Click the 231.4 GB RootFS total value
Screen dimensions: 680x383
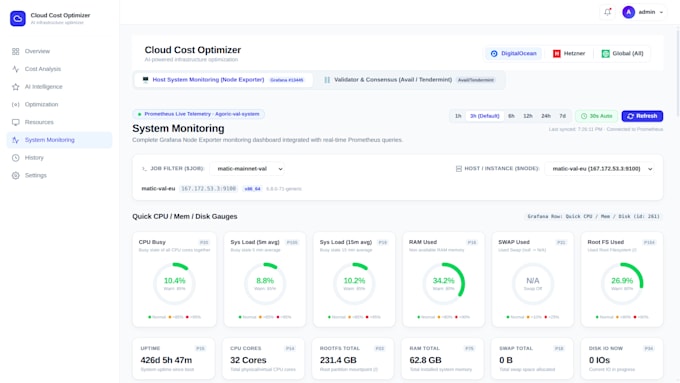point(338,360)
